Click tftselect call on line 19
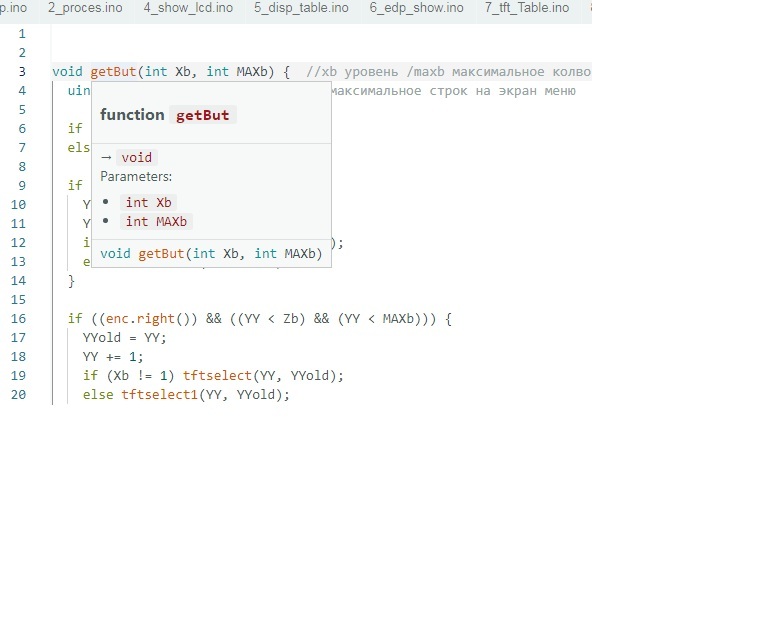784x640 pixels. 217,376
